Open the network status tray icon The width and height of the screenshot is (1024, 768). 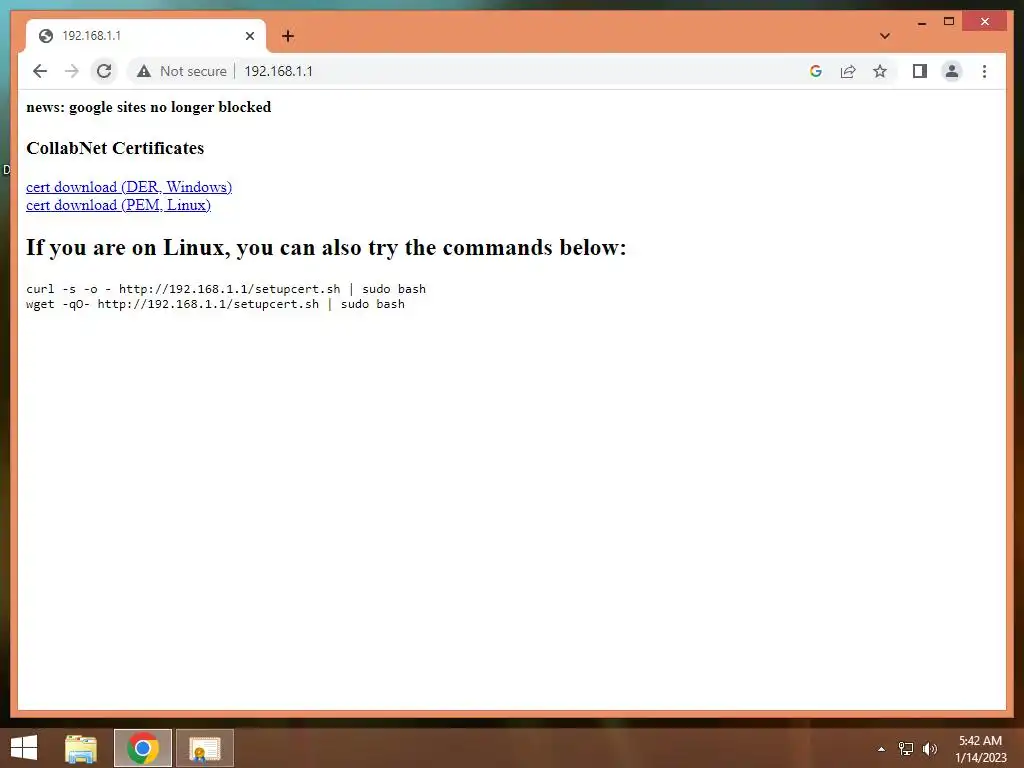[x=906, y=749]
